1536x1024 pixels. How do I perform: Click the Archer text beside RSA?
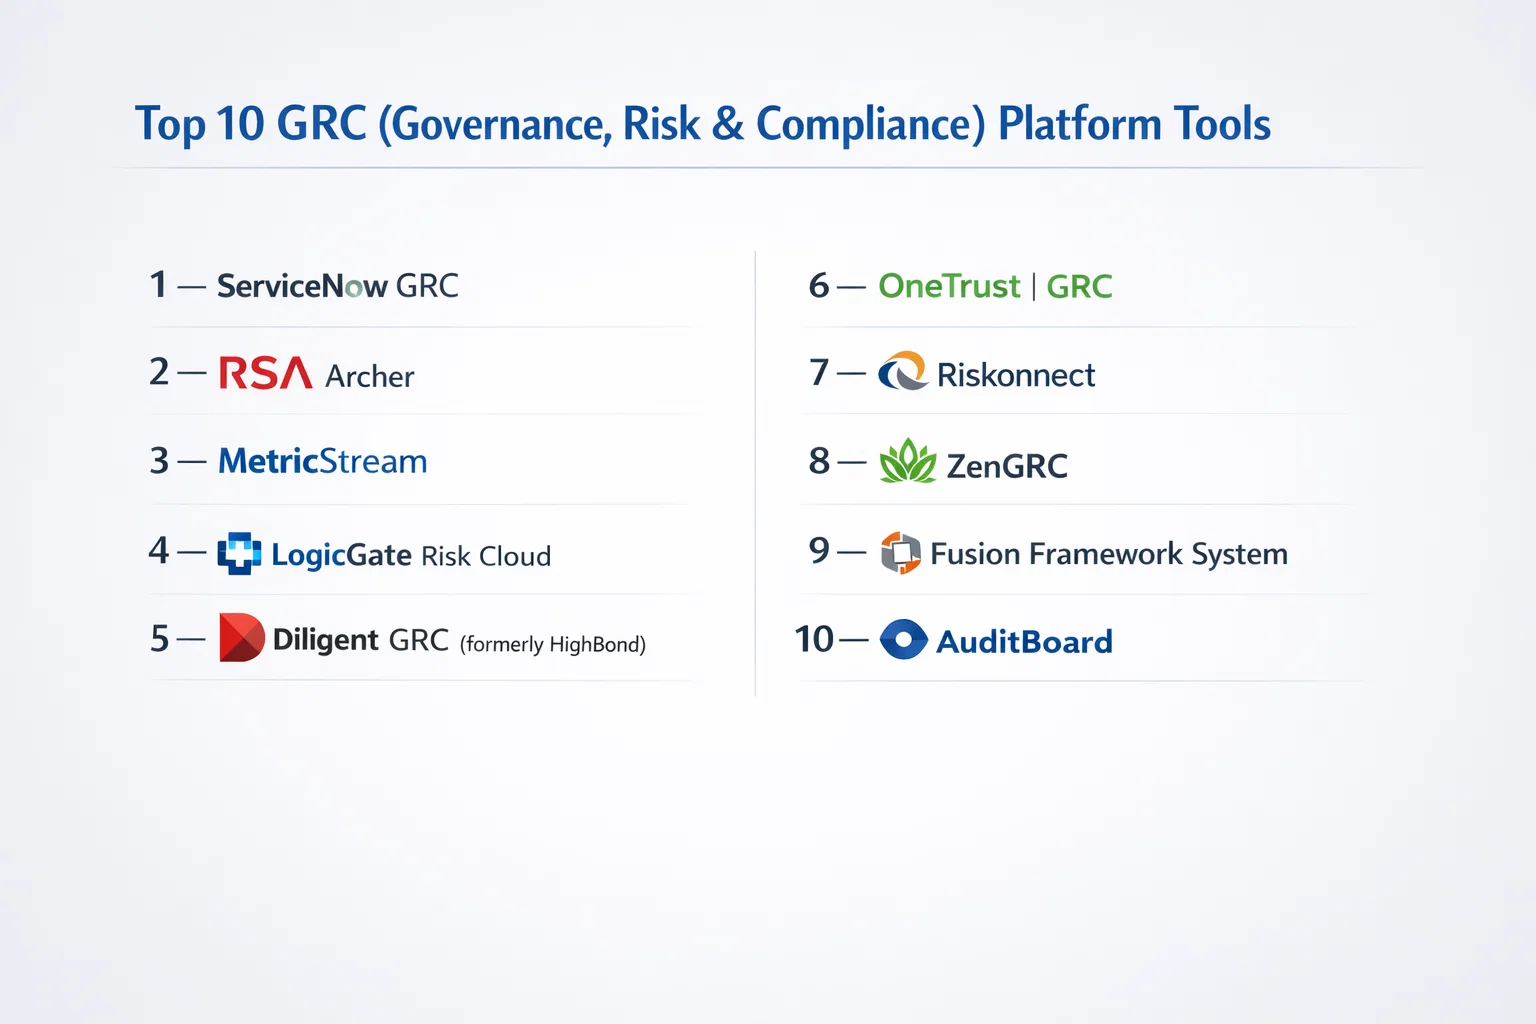(x=369, y=377)
